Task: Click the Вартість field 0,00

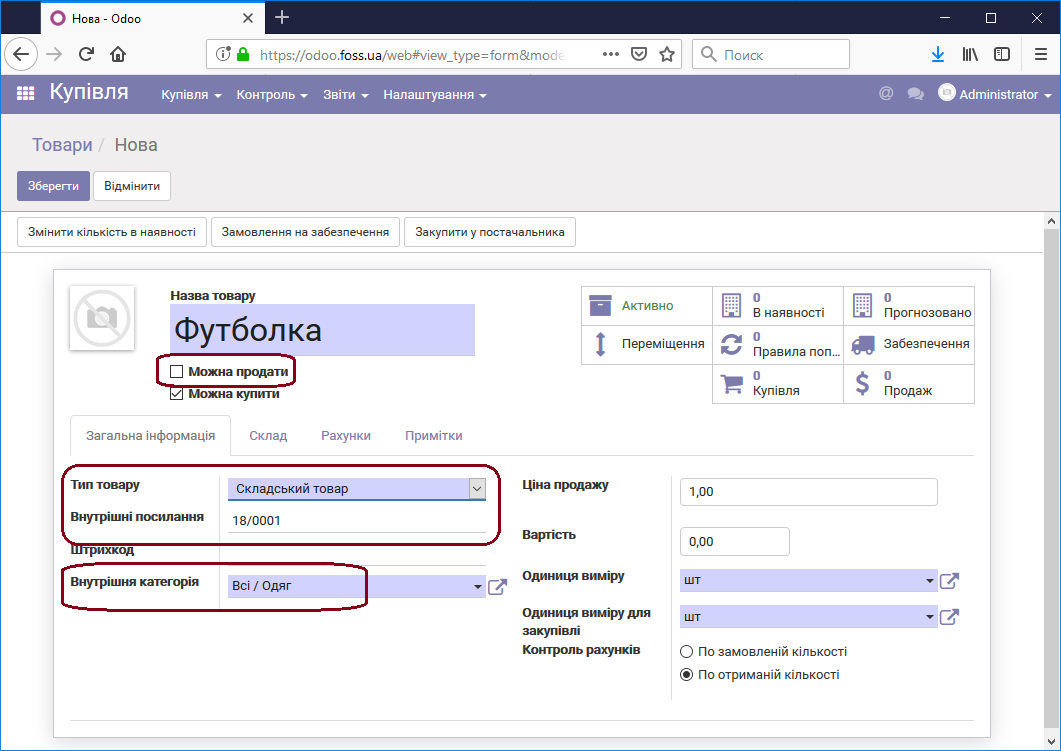Action: [735, 541]
